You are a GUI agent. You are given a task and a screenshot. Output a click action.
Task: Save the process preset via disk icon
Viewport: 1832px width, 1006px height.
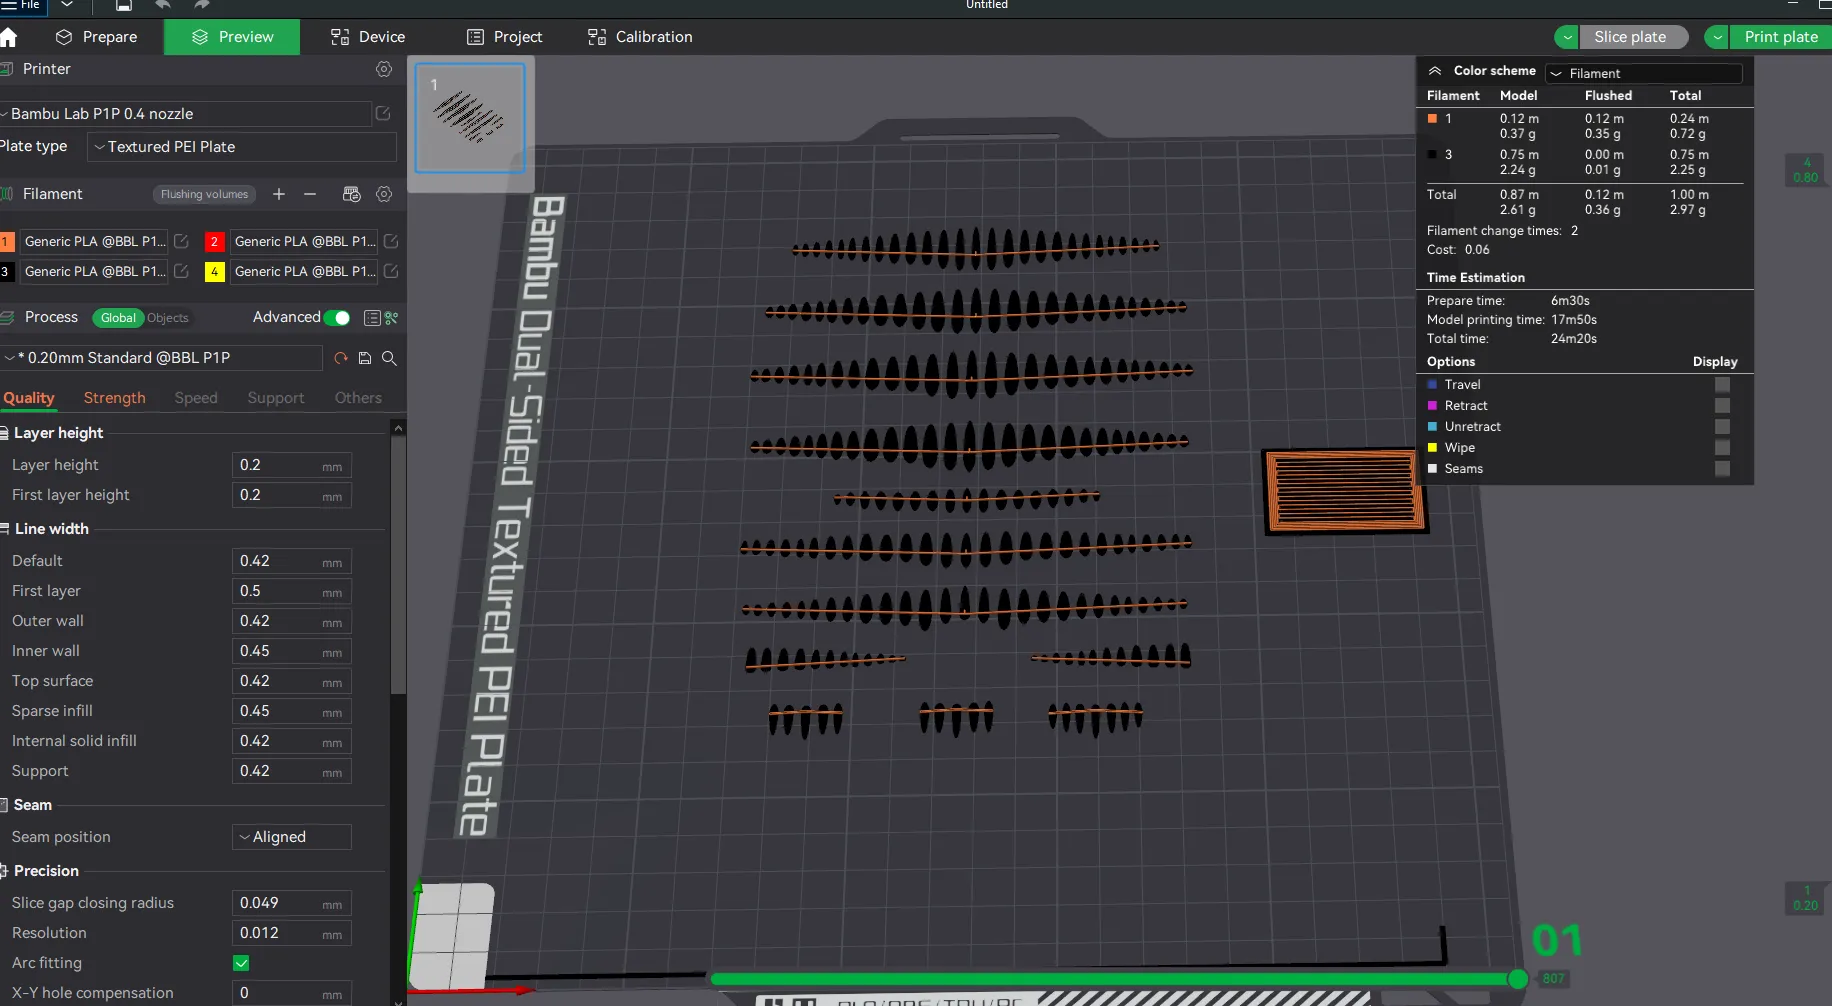point(365,358)
